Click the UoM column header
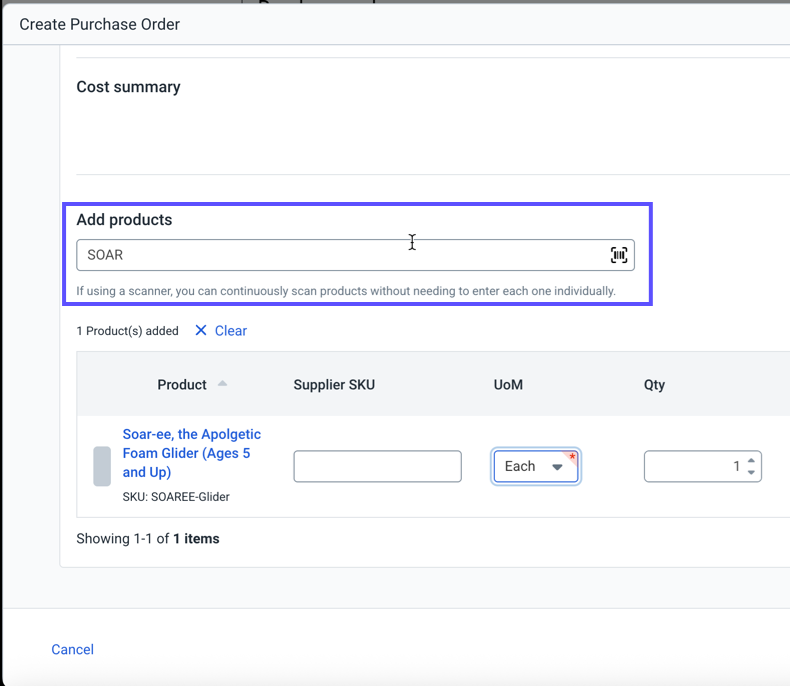 [508, 385]
